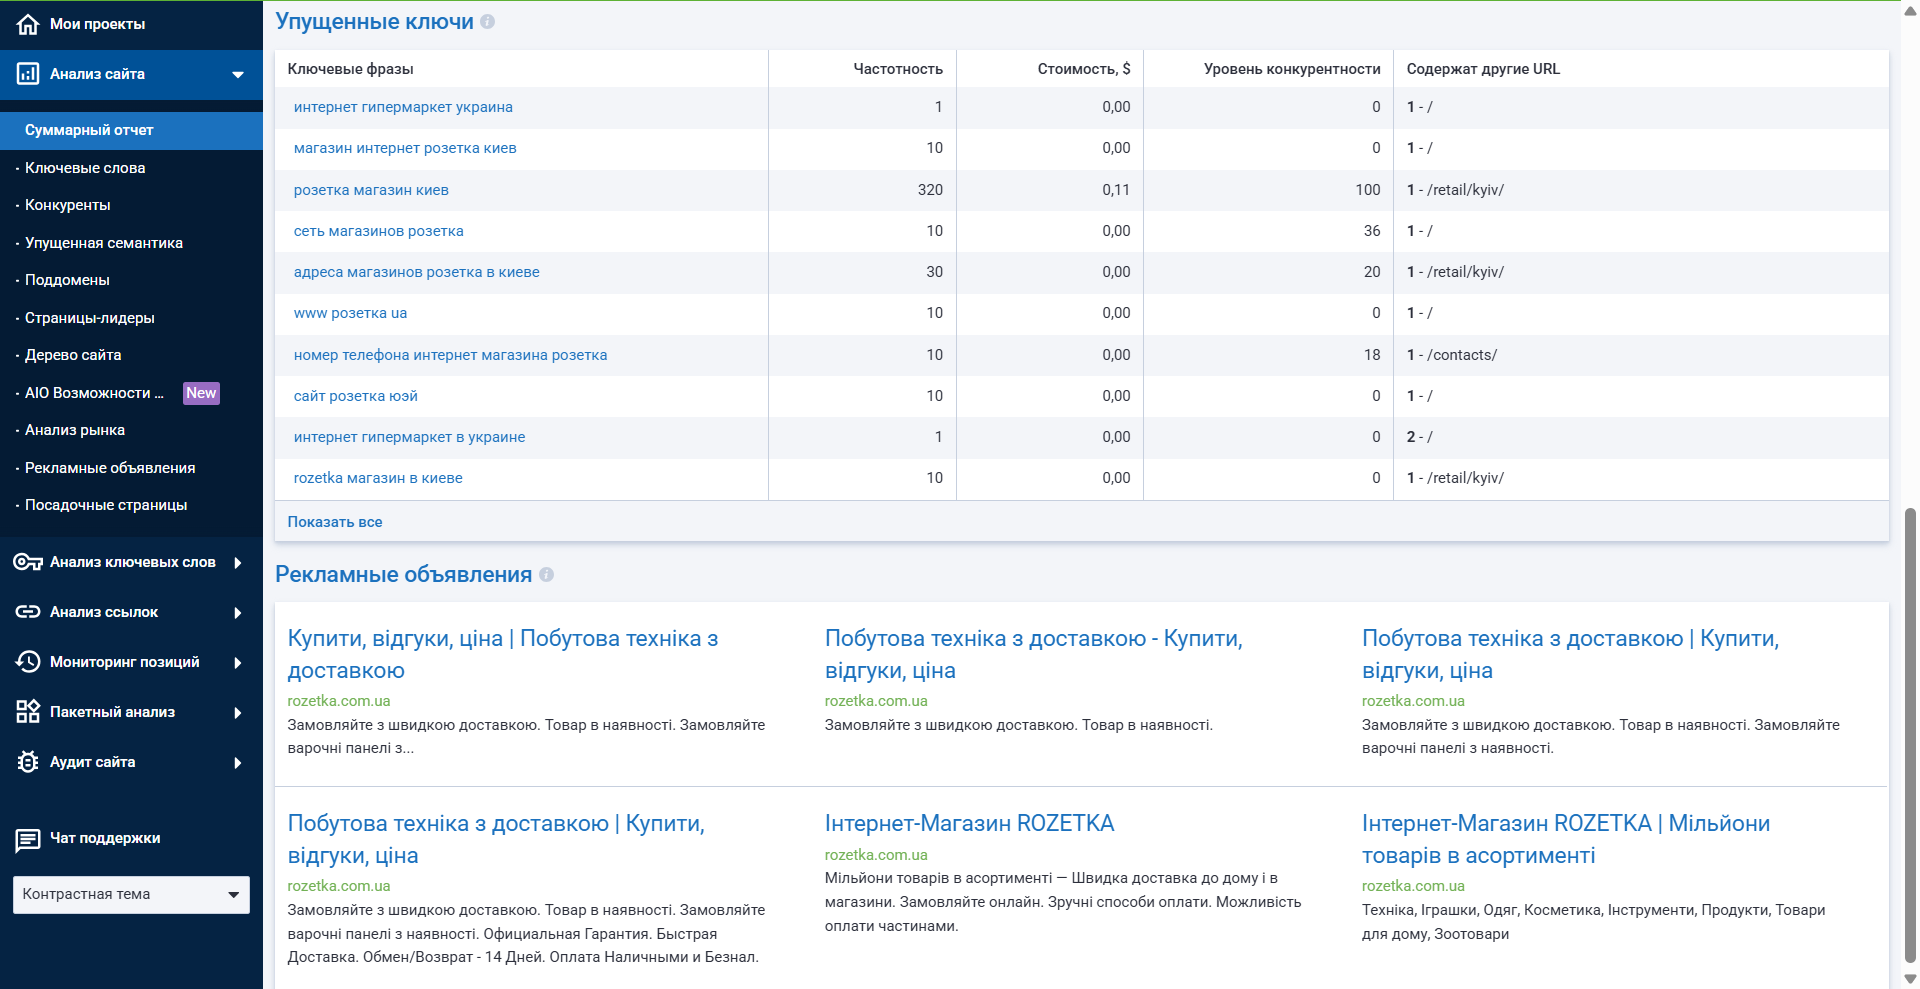
Task: Click the home icon beside Мои проекты
Action: tap(28, 24)
